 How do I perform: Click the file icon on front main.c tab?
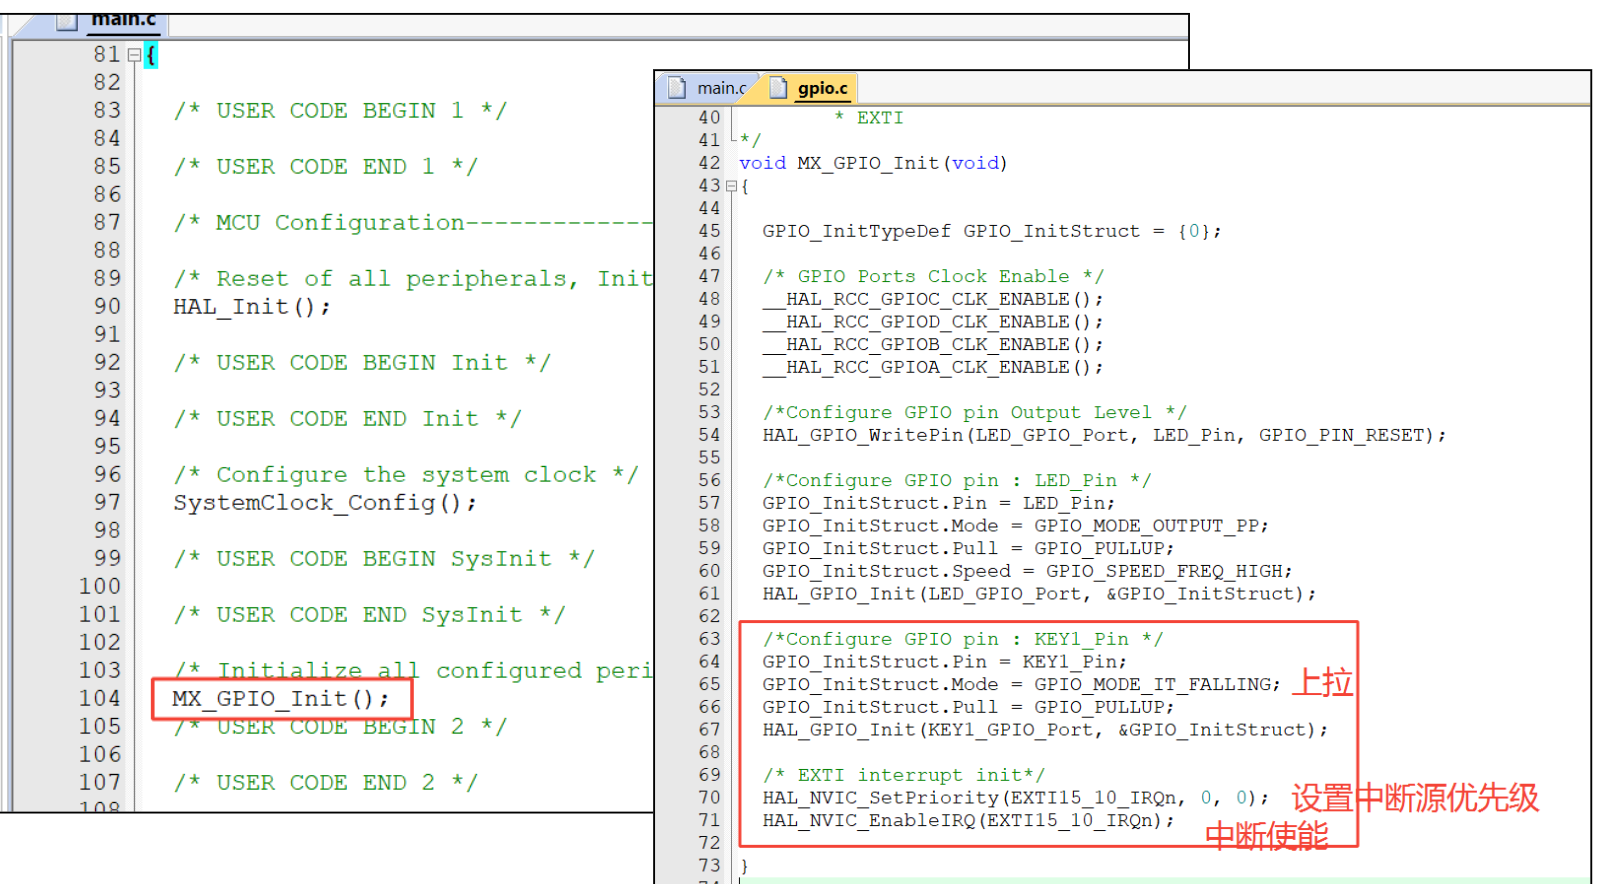[677, 88]
